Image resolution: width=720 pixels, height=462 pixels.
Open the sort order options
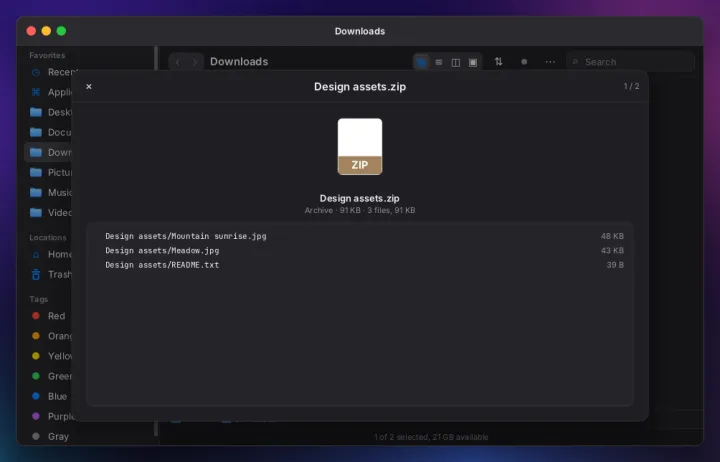498,62
